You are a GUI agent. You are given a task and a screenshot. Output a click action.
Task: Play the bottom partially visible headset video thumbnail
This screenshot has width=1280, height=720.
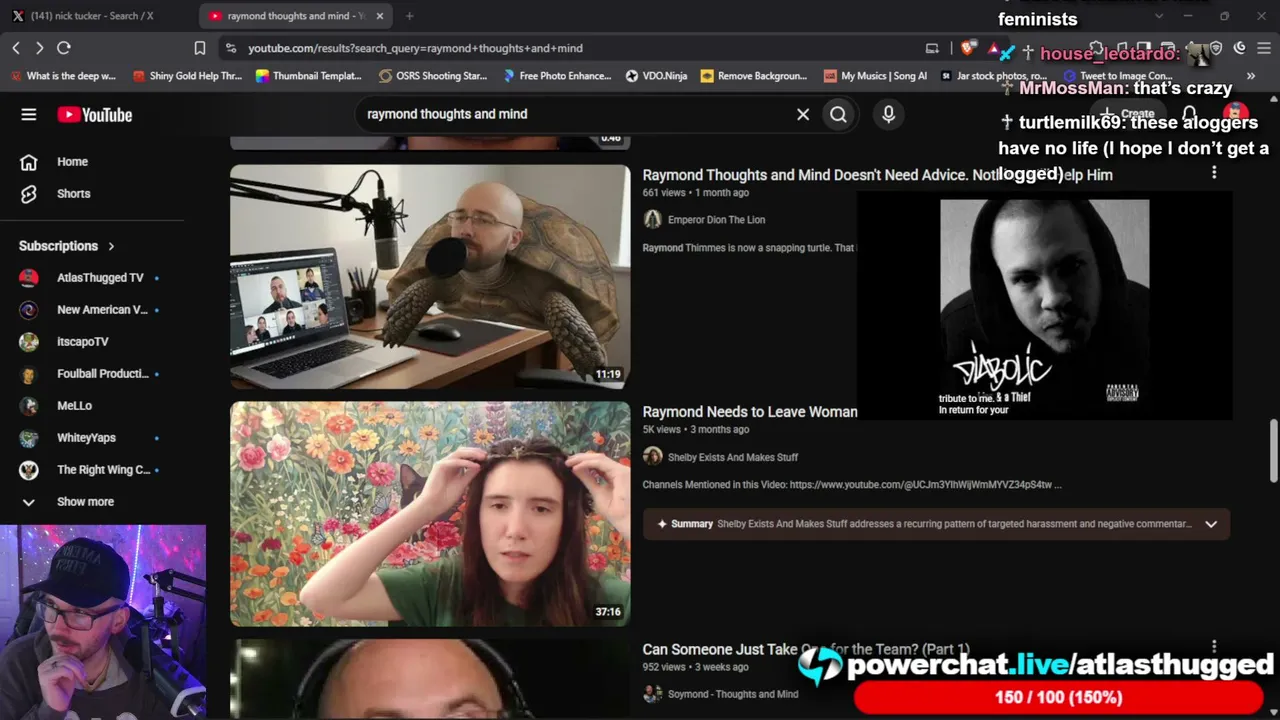(x=430, y=679)
